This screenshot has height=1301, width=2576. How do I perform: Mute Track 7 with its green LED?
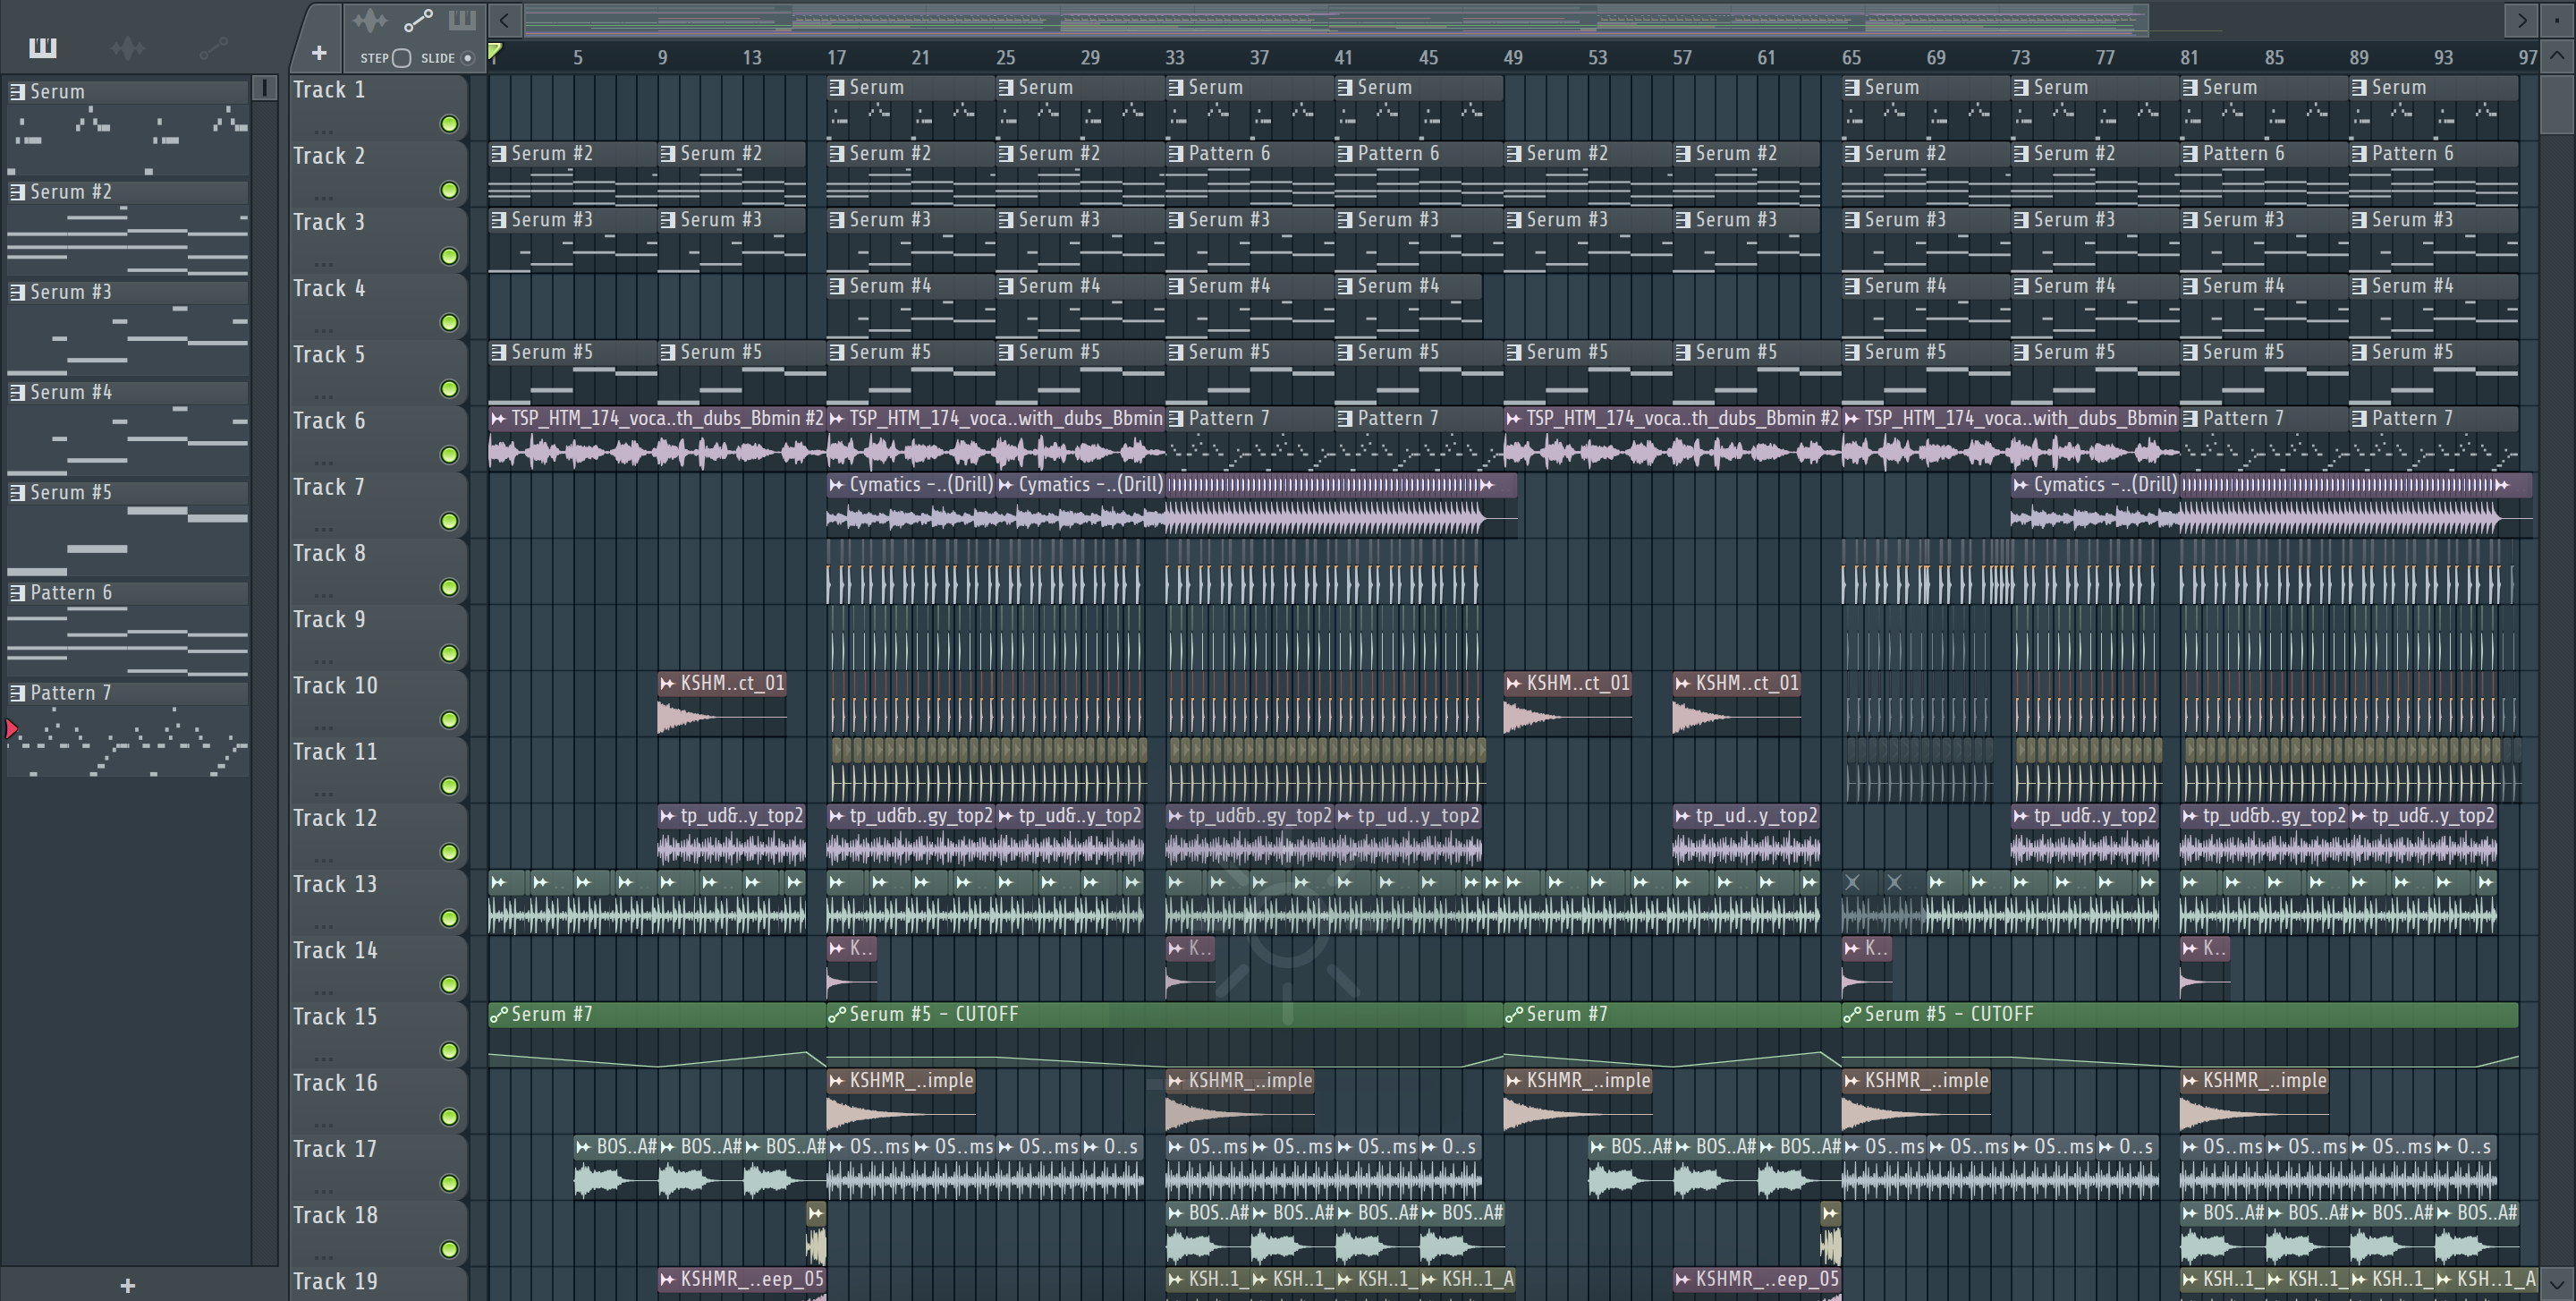pyautogui.click(x=450, y=521)
